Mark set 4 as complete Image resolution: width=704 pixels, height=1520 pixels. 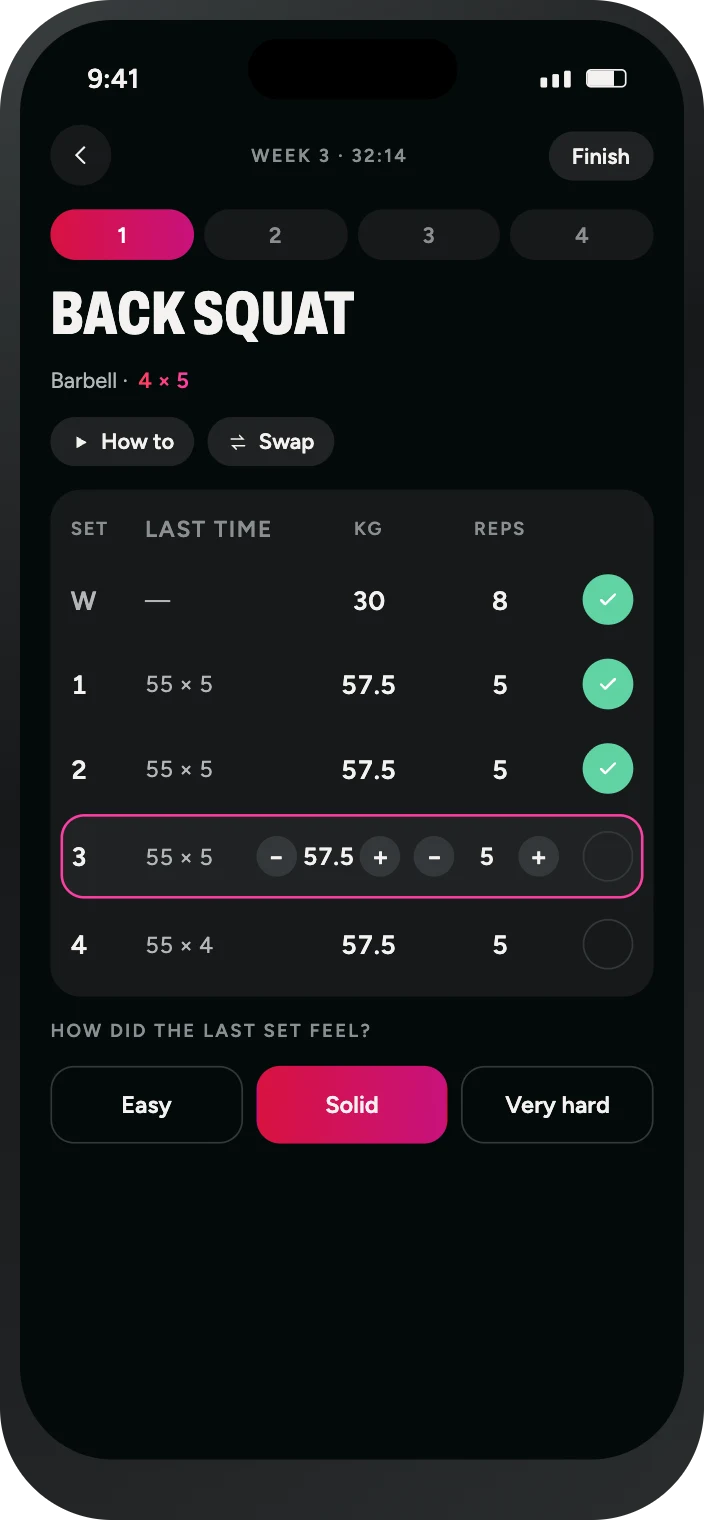coord(608,945)
